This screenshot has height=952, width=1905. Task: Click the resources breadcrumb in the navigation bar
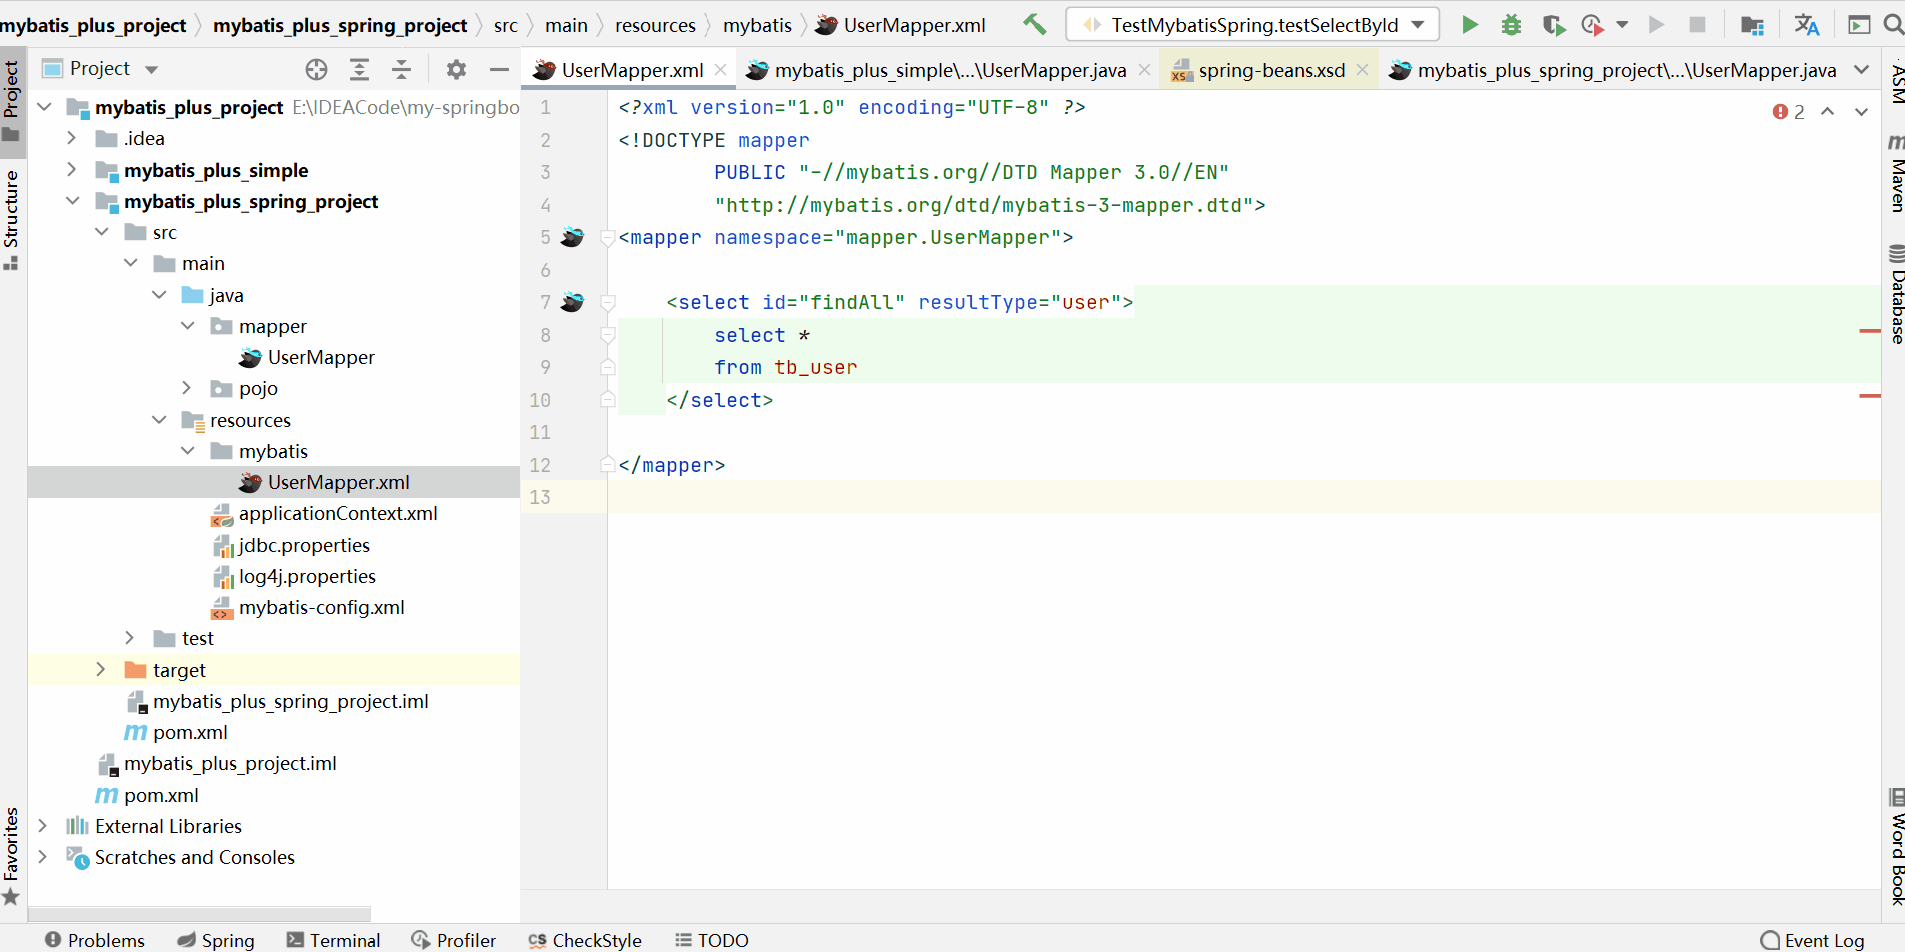pyautogui.click(x=655, y=25)
